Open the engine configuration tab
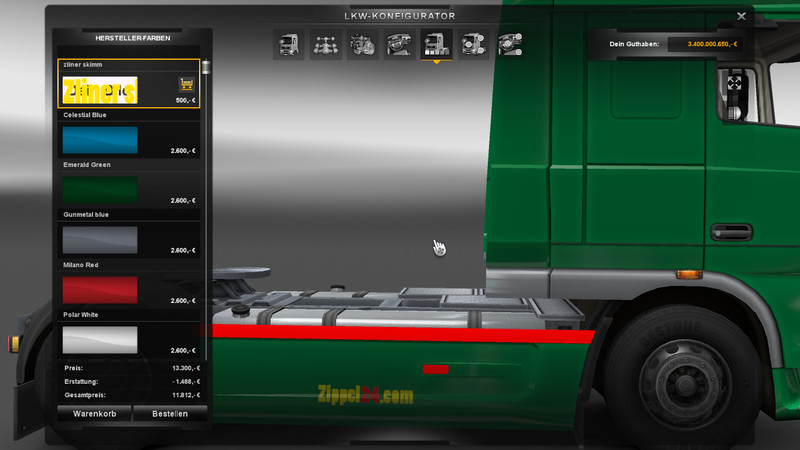 tap(363, 44)
